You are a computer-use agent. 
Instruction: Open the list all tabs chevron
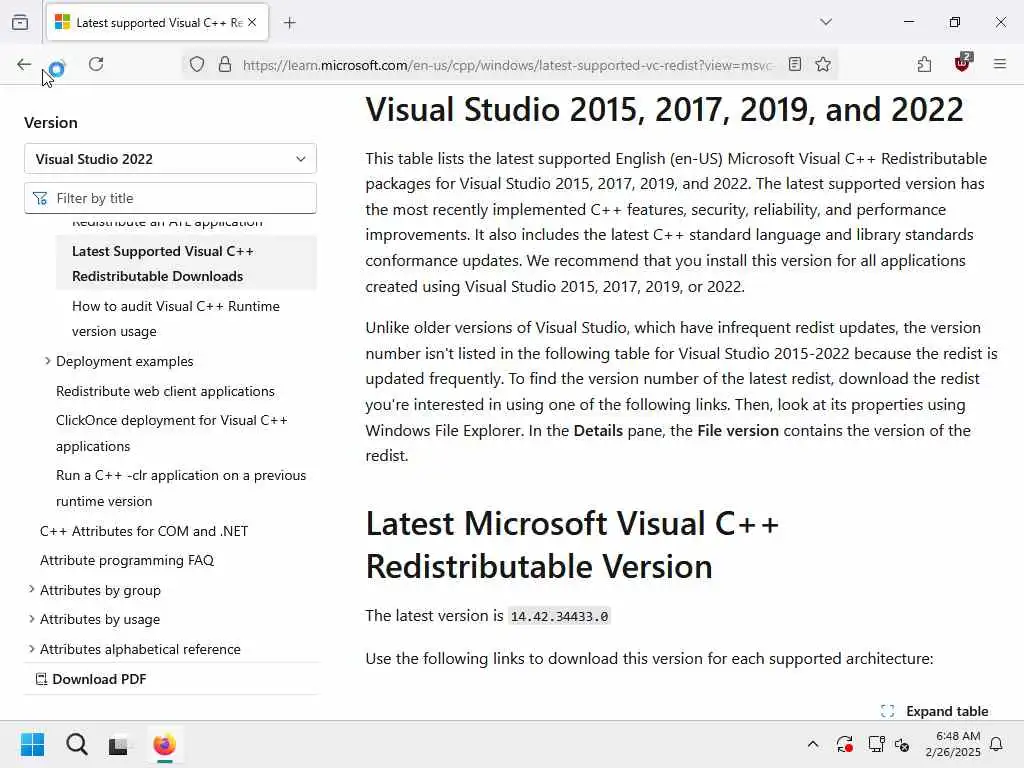826,22
